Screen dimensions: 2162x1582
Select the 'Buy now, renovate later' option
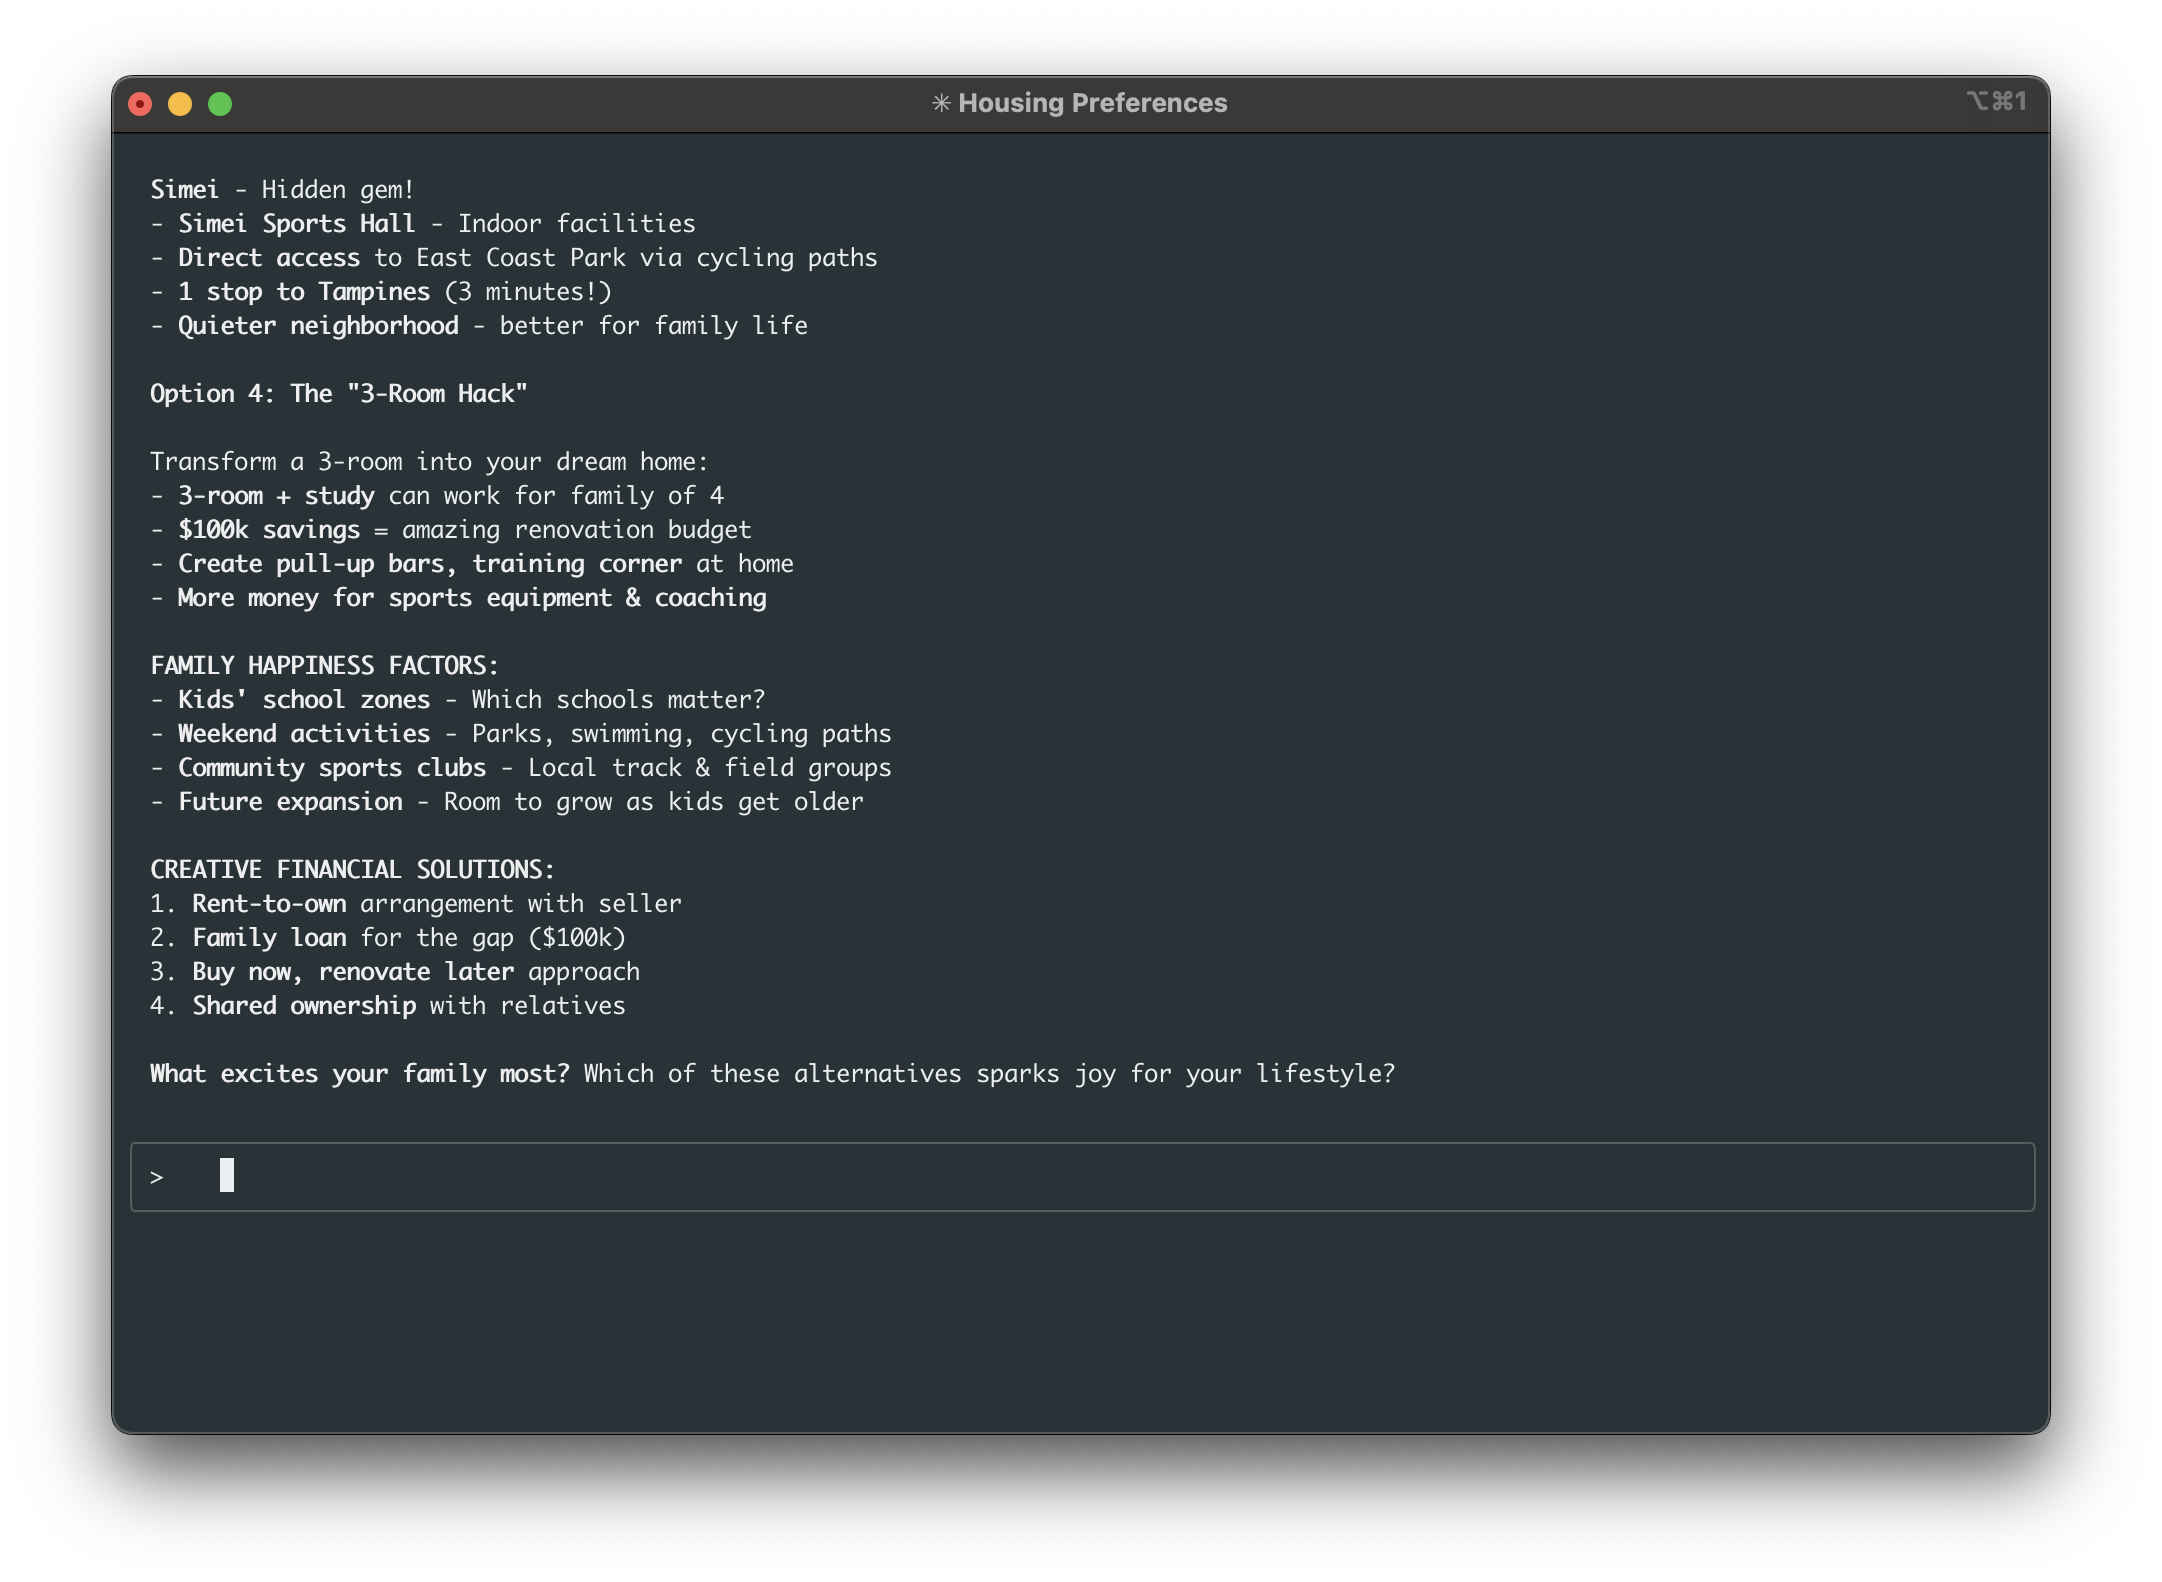[x=395, y=971]
